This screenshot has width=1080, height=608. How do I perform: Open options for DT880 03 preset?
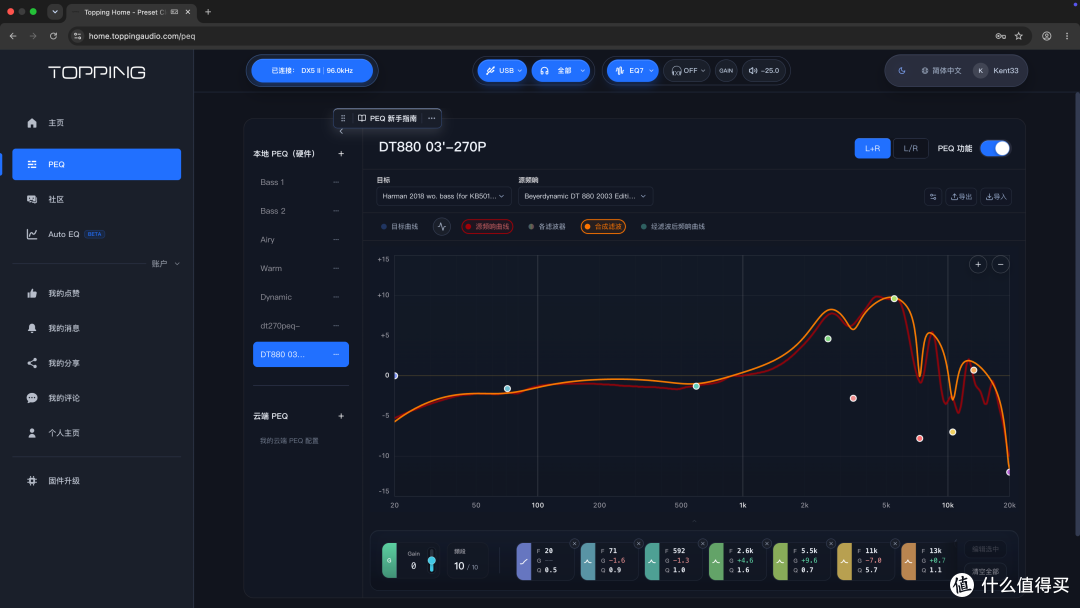[x=336, y=355]
